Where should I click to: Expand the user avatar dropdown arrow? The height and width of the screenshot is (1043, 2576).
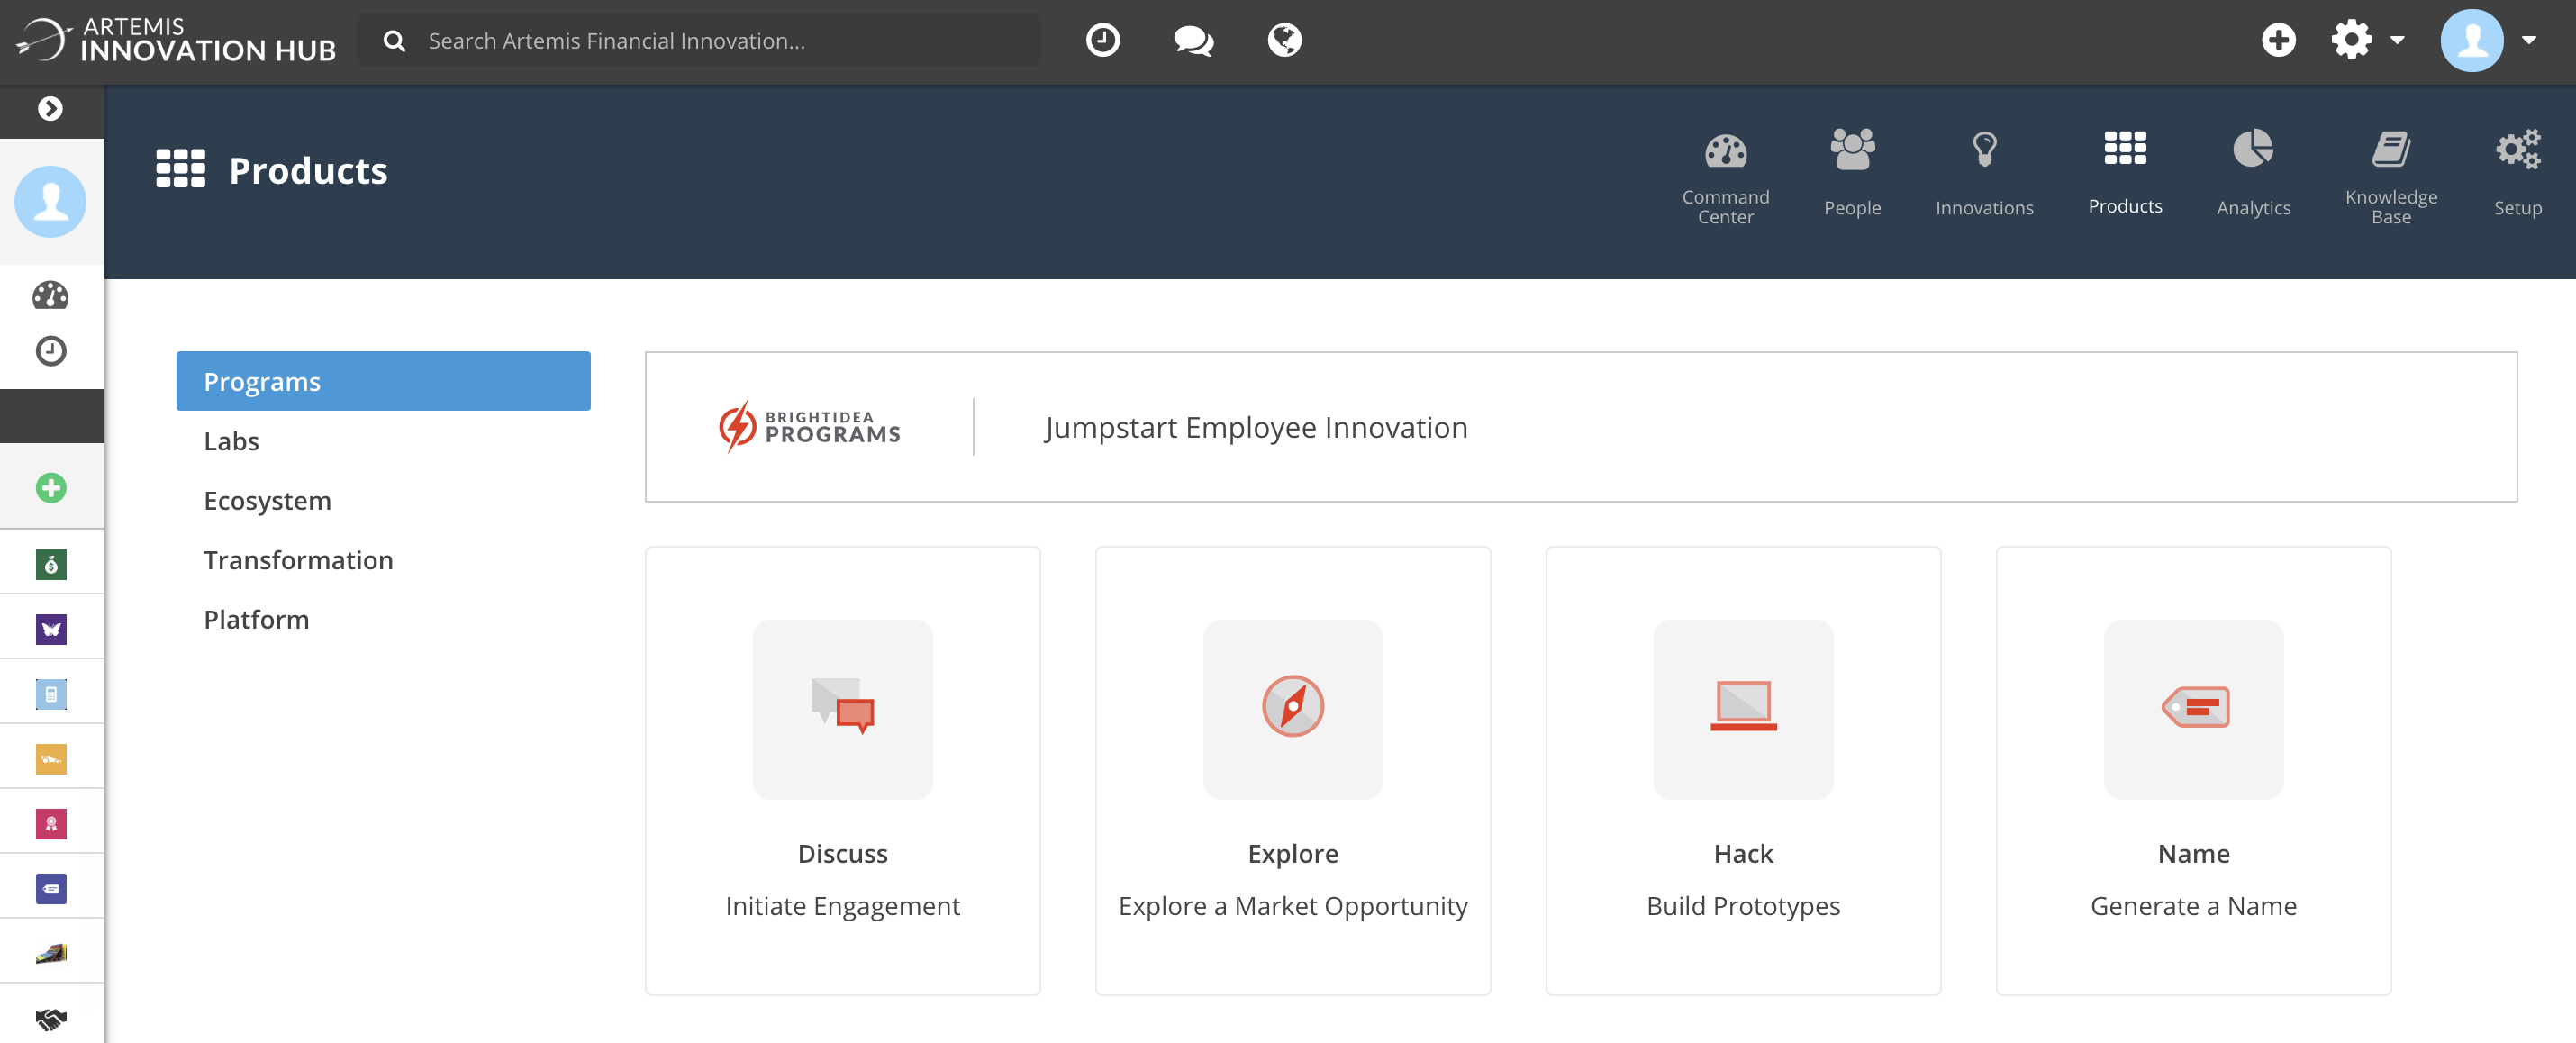(x=2529, y=41)
